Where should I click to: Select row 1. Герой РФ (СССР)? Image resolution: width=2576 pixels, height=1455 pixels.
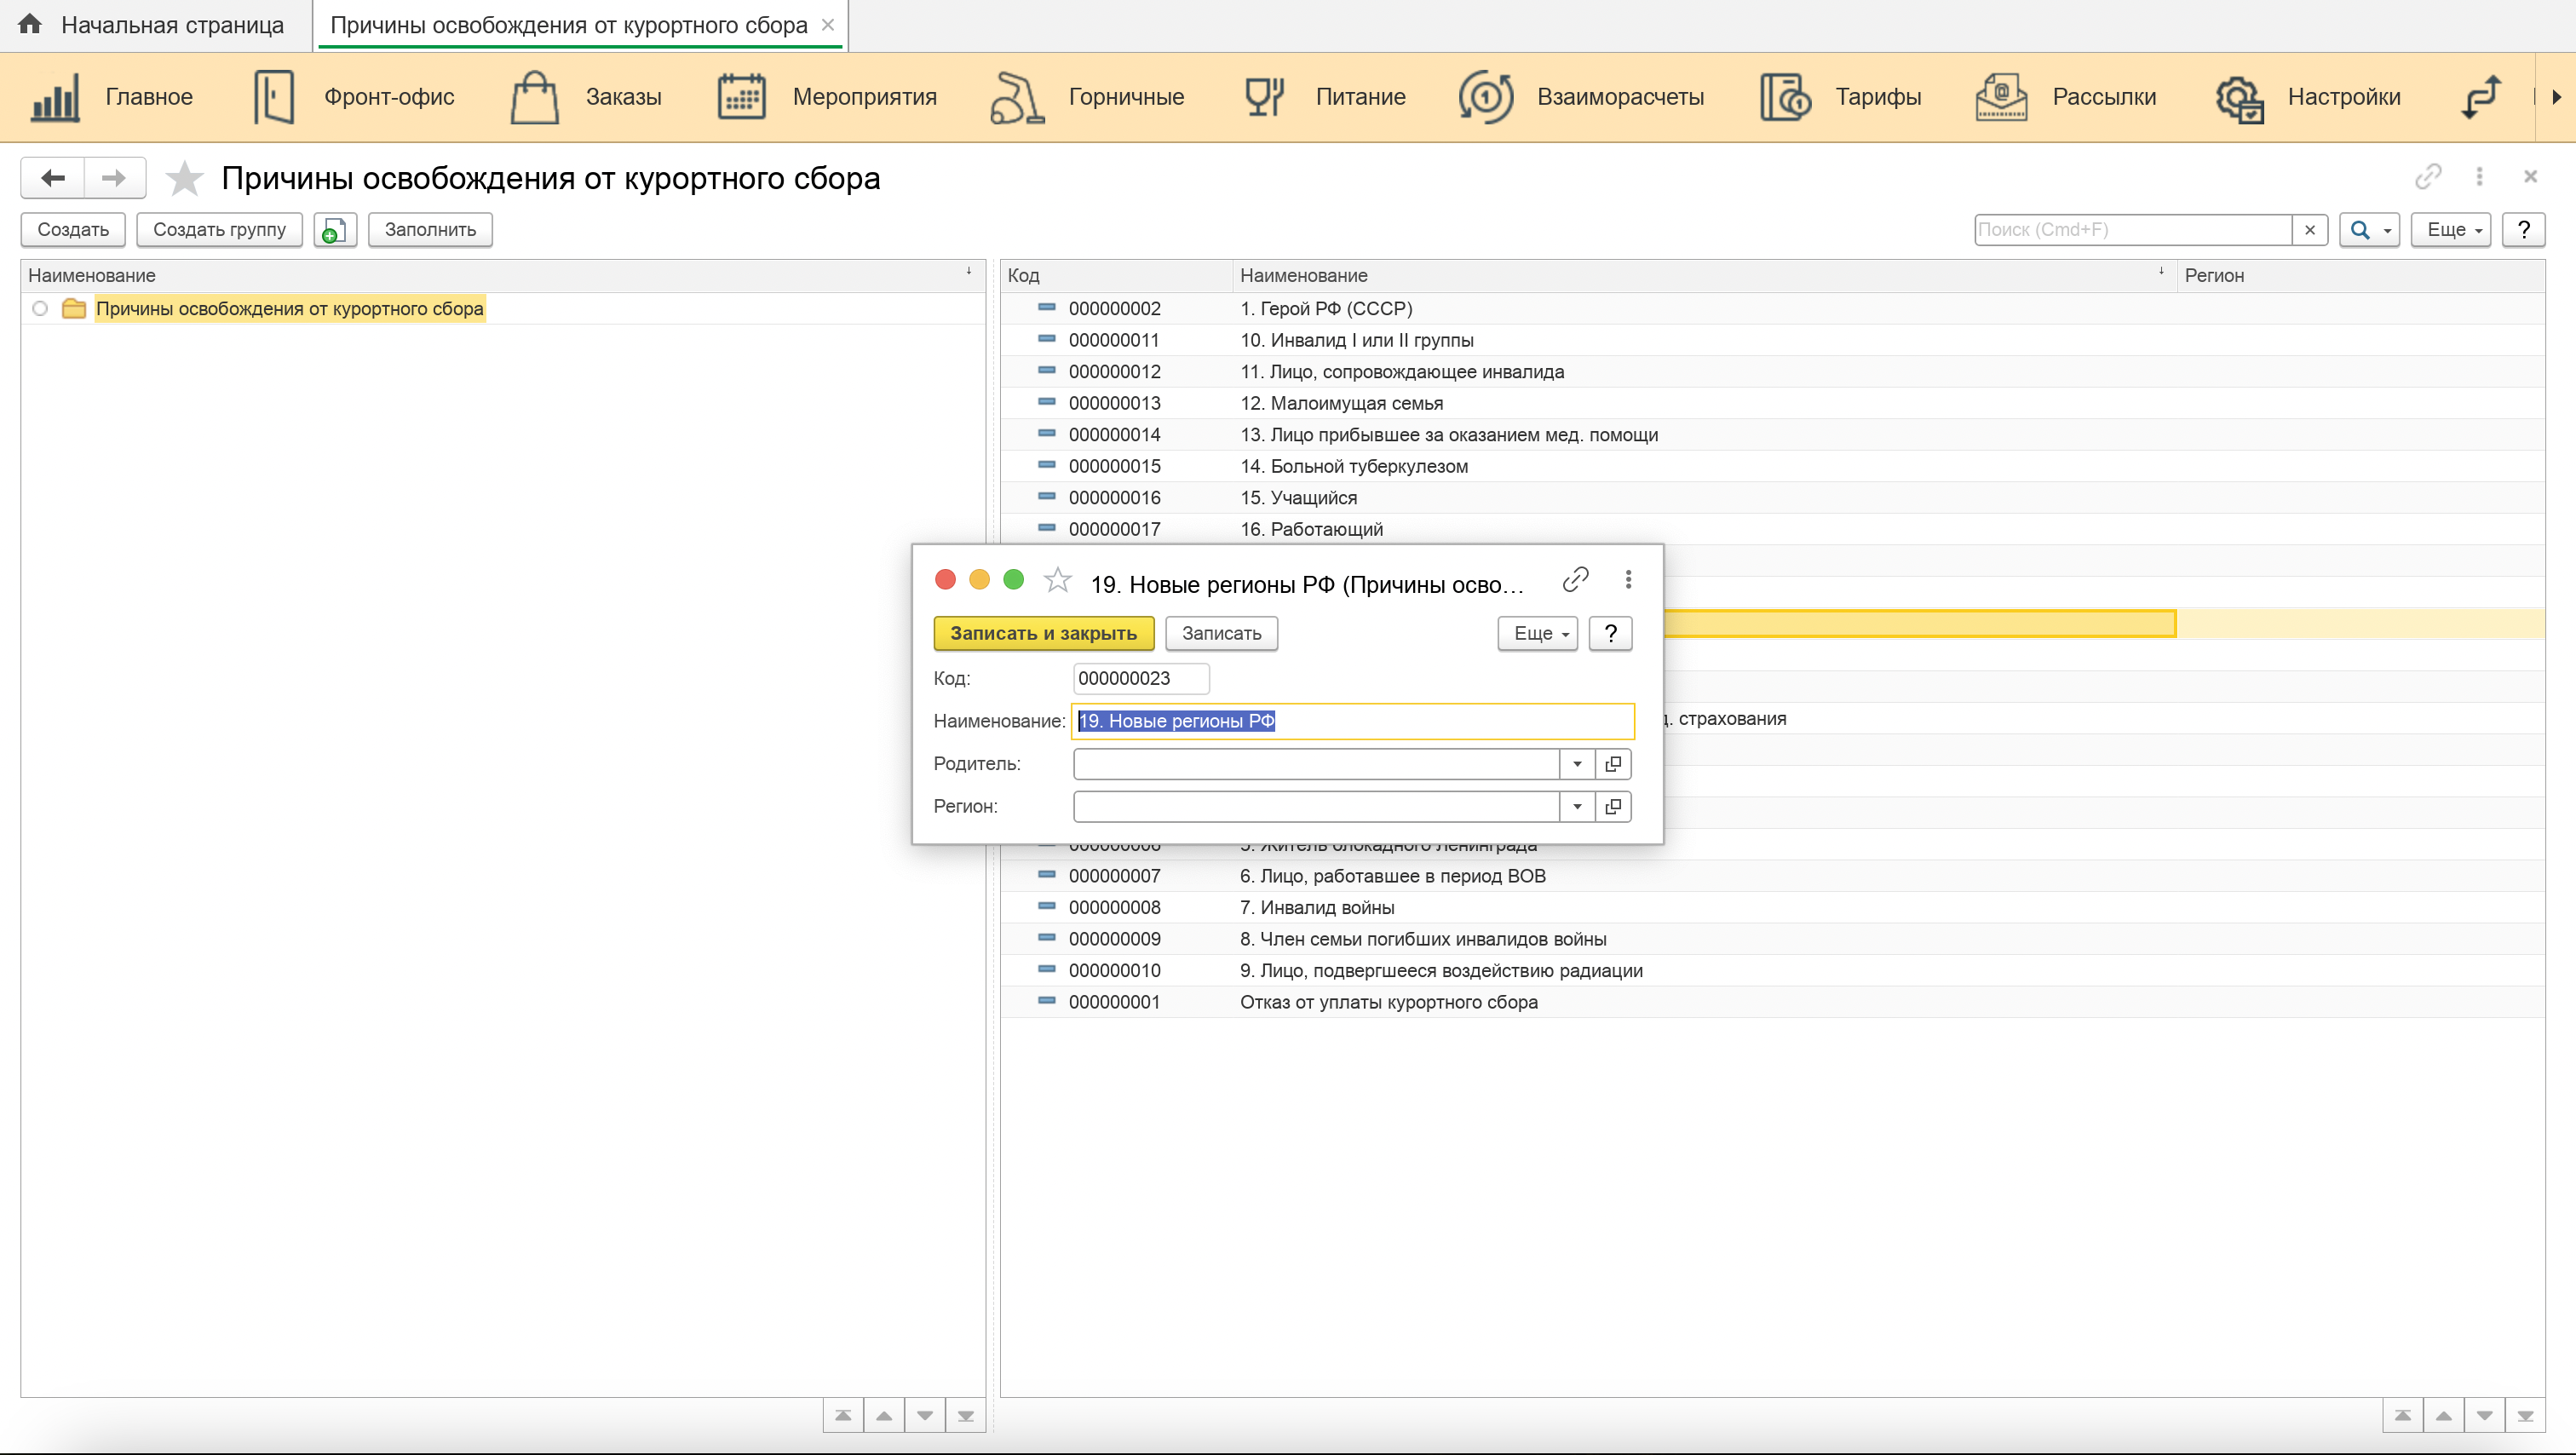(x=1772, y=309)
